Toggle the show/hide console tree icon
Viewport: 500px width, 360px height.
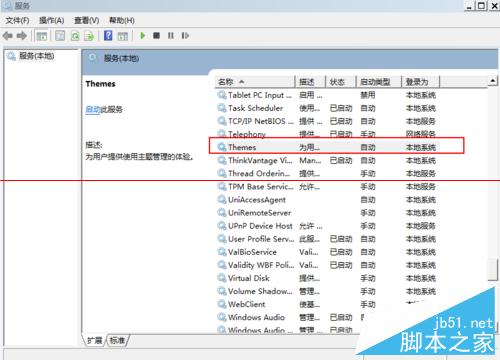click(42, 36)
